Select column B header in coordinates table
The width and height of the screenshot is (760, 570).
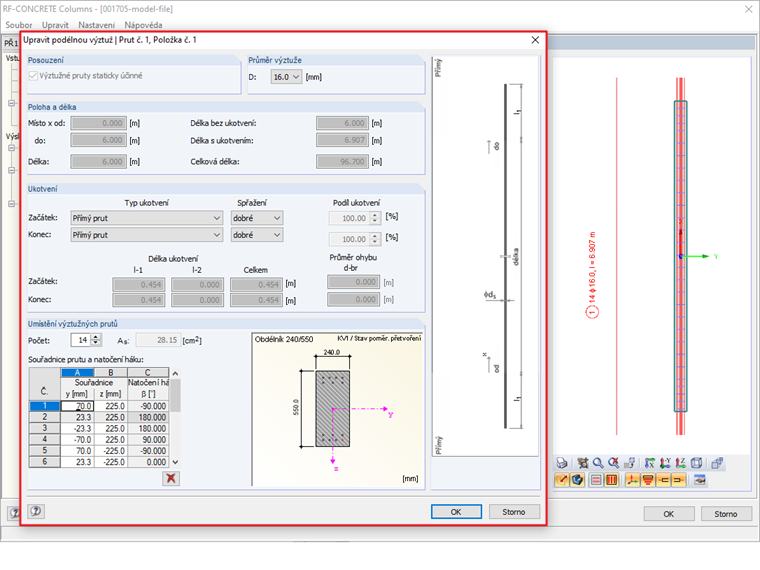(111, 373)
